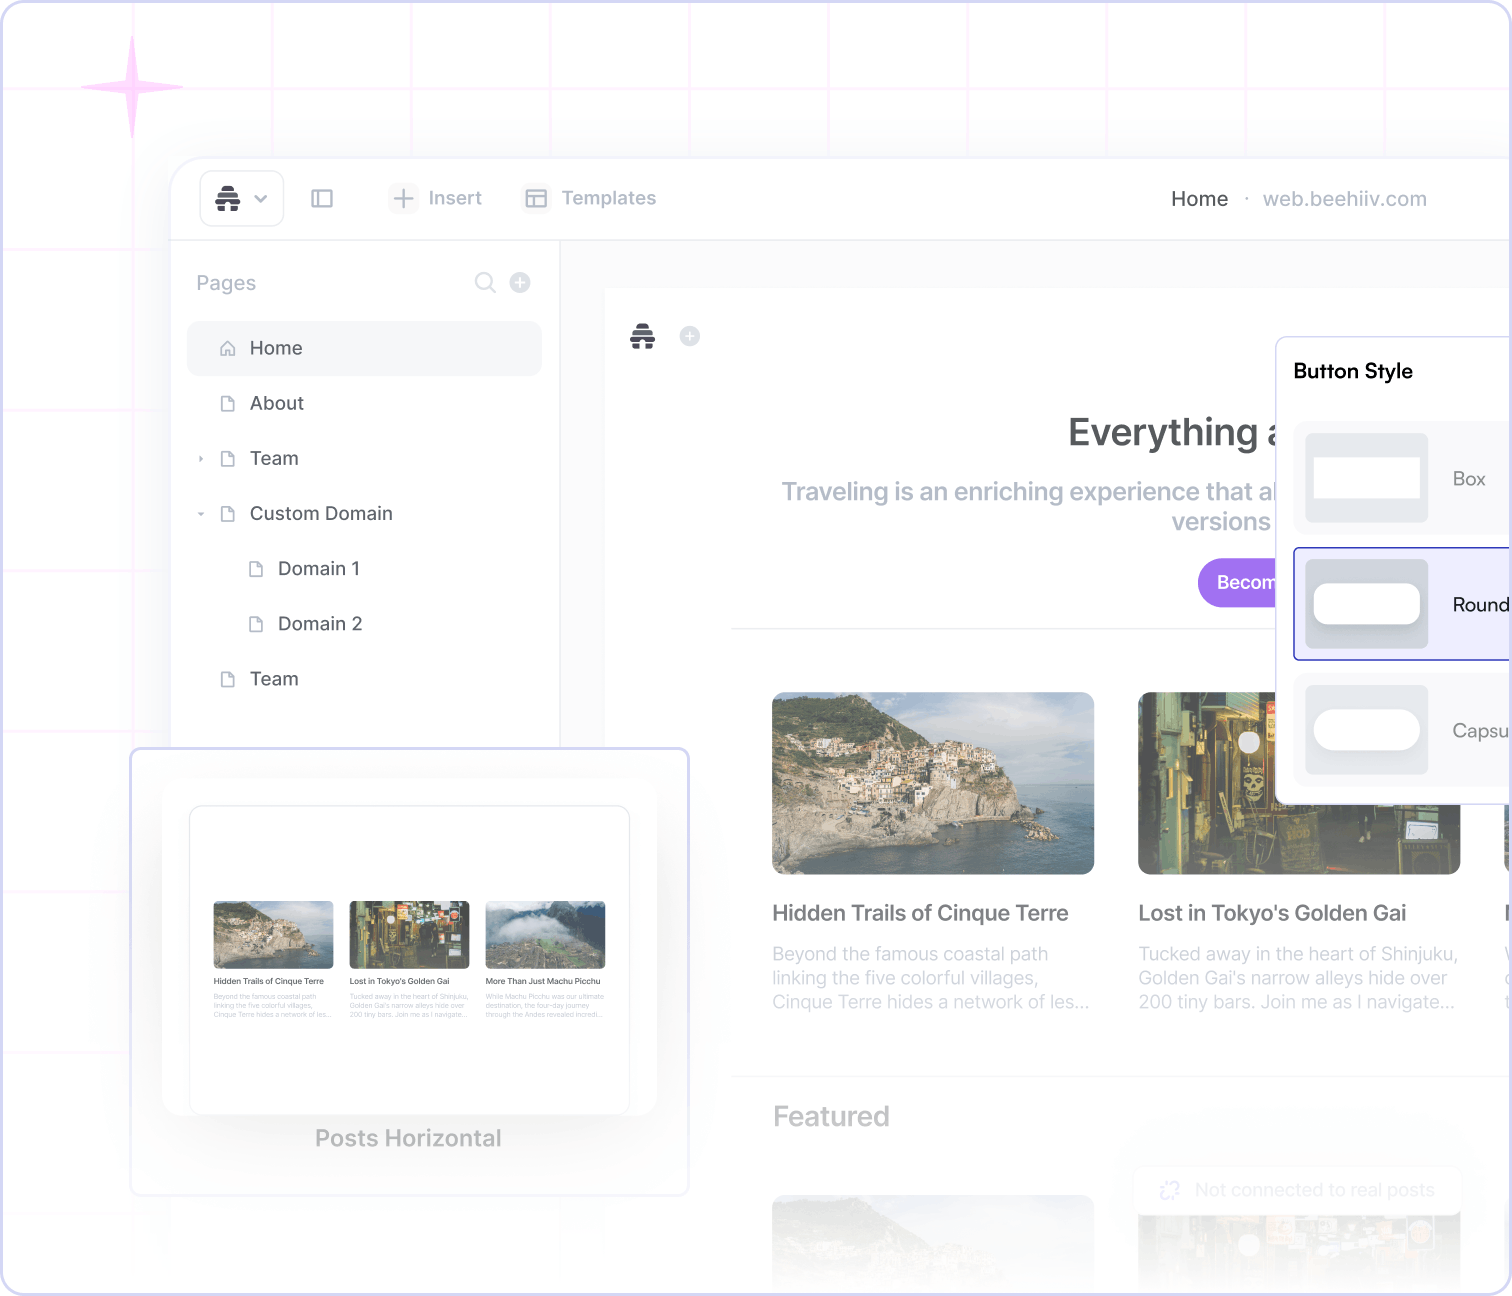Click the Button Style panel title

click(1353, 371)
